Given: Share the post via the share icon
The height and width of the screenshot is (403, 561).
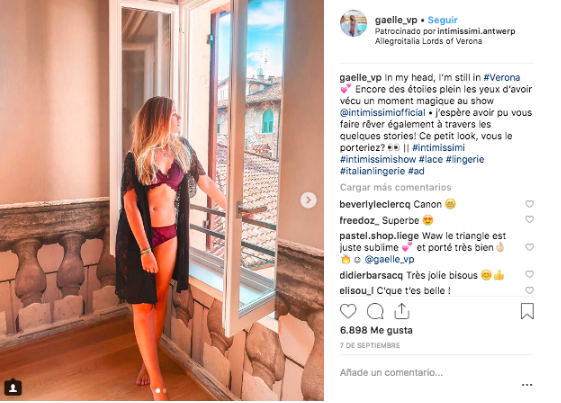Looking at the screenshot, I should 402,311.
